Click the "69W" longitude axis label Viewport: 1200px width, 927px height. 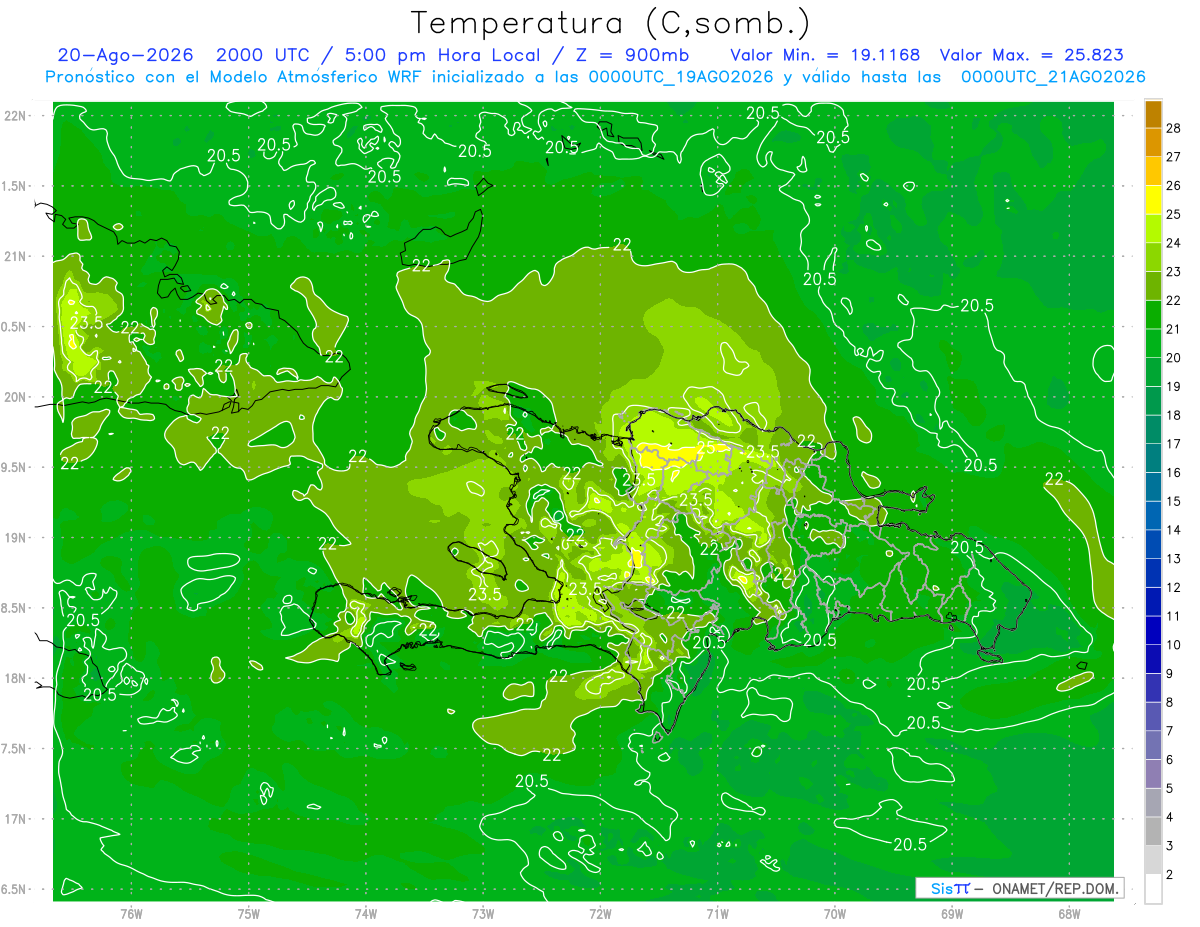952,913
